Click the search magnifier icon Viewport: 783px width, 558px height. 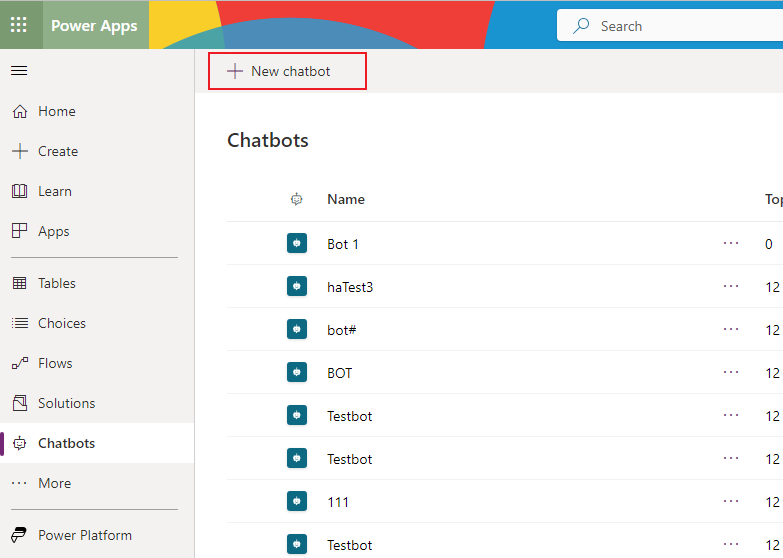581,25
